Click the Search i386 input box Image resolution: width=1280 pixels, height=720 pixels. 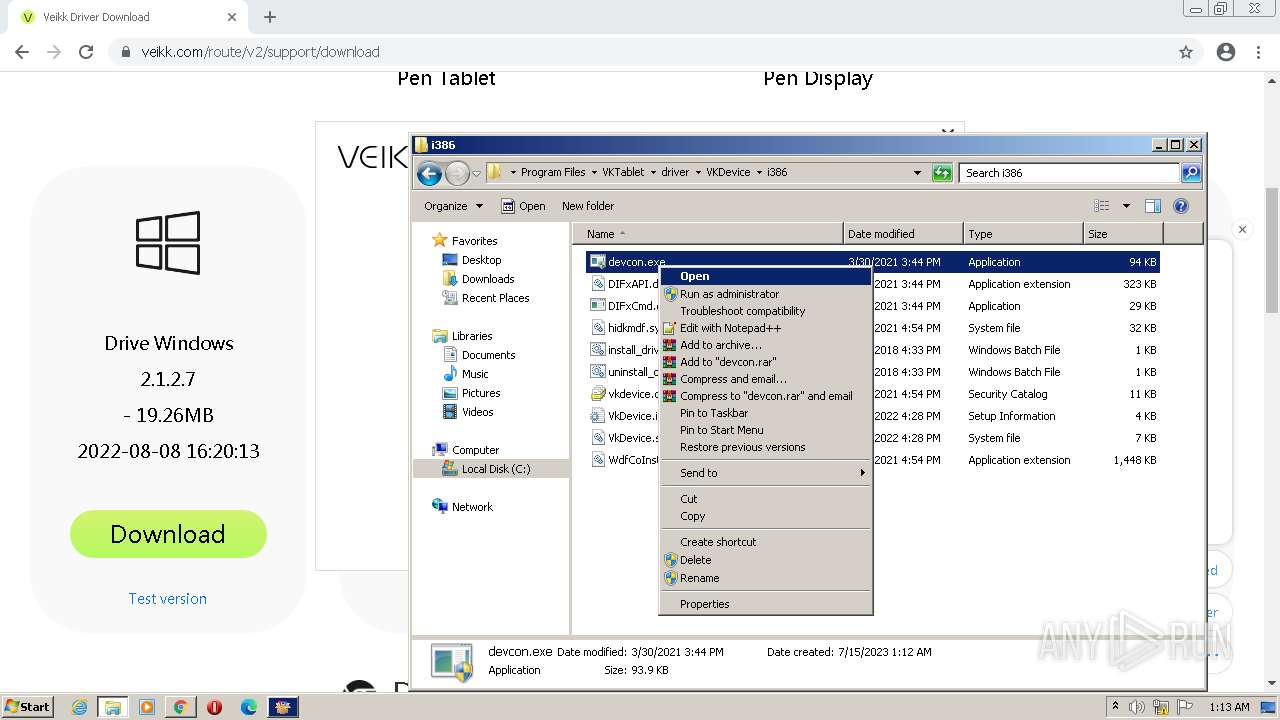[x=1069, y=173]
